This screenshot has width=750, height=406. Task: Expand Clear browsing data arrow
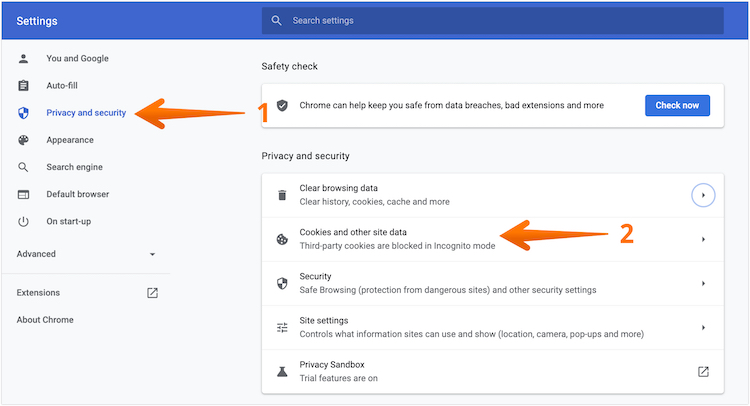703,195
